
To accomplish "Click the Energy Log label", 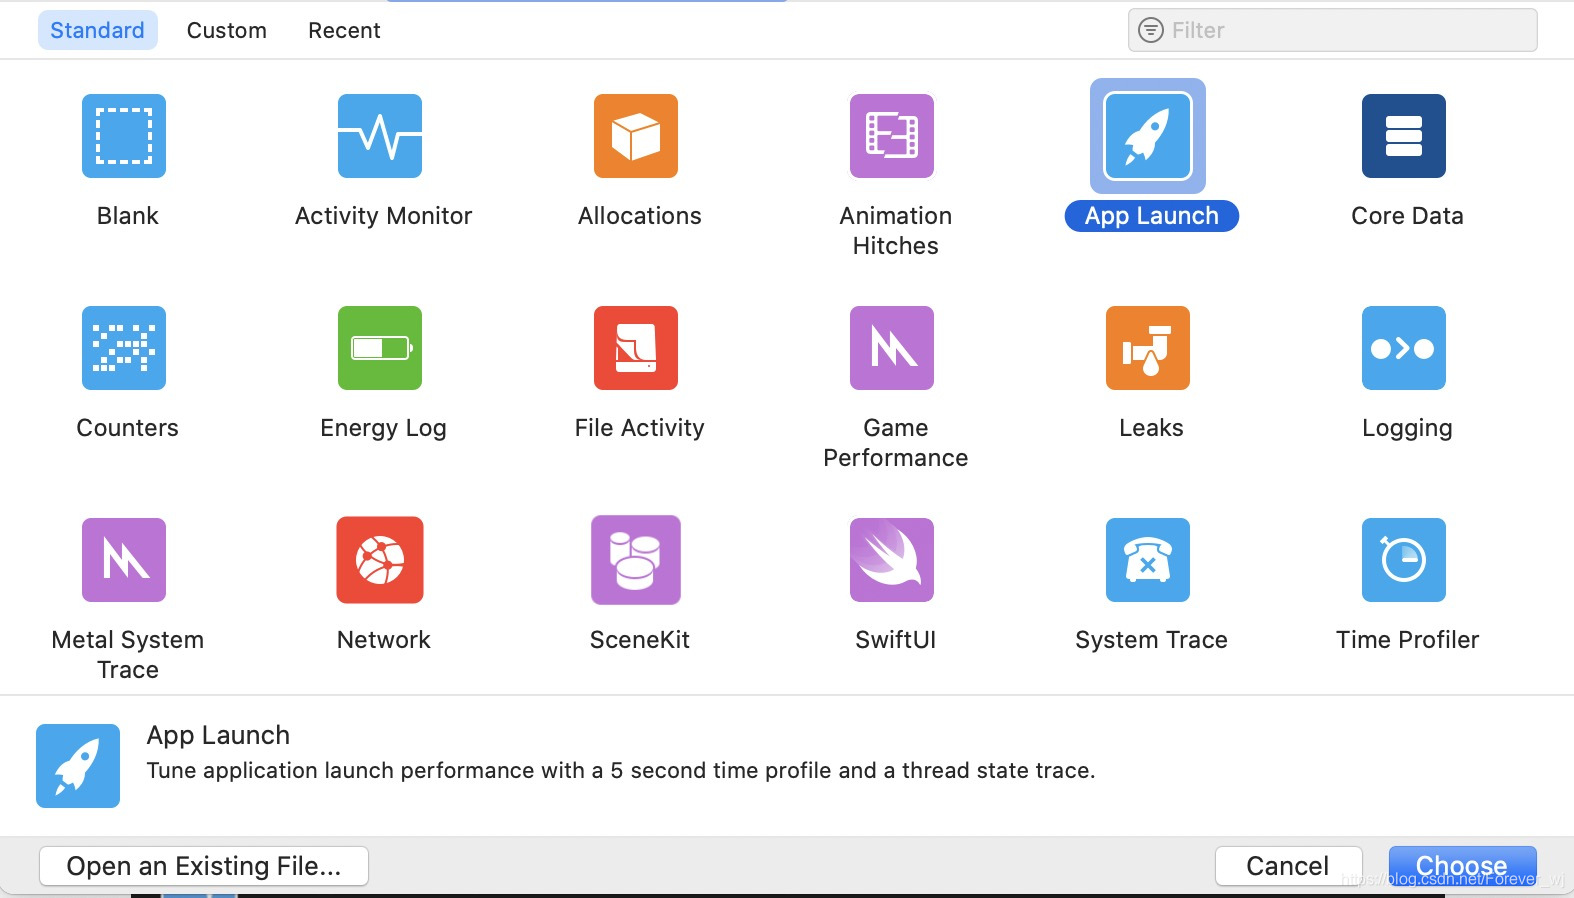I will (383, 428).
